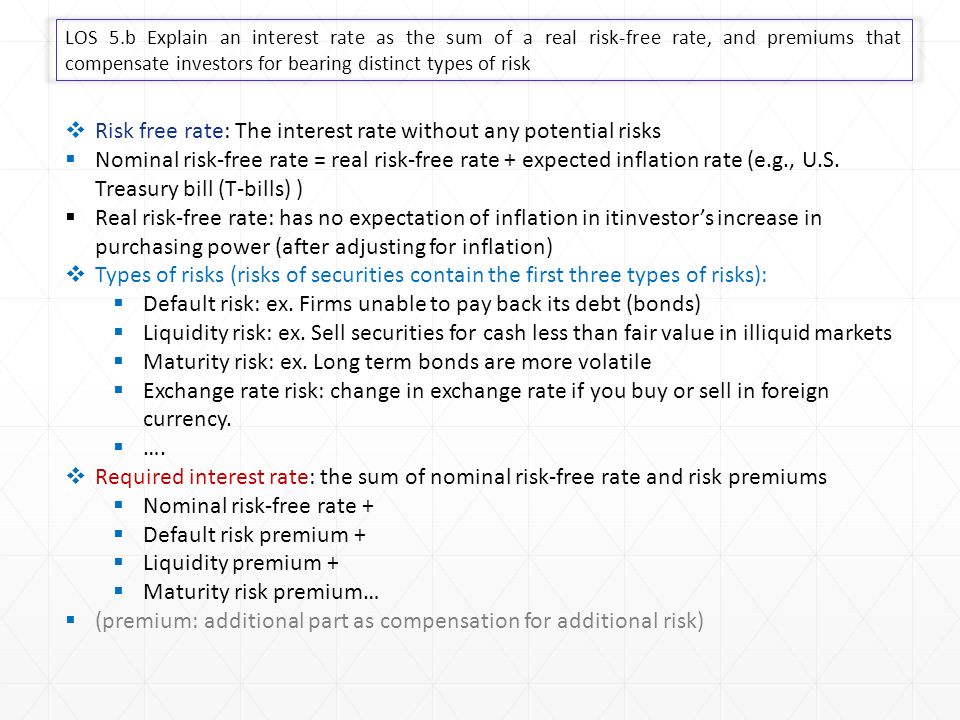Image resolution: width=960 pixels, height=720 pixels.
Task: Click the red 'Required interest rate' text
Action: [201, 476]
